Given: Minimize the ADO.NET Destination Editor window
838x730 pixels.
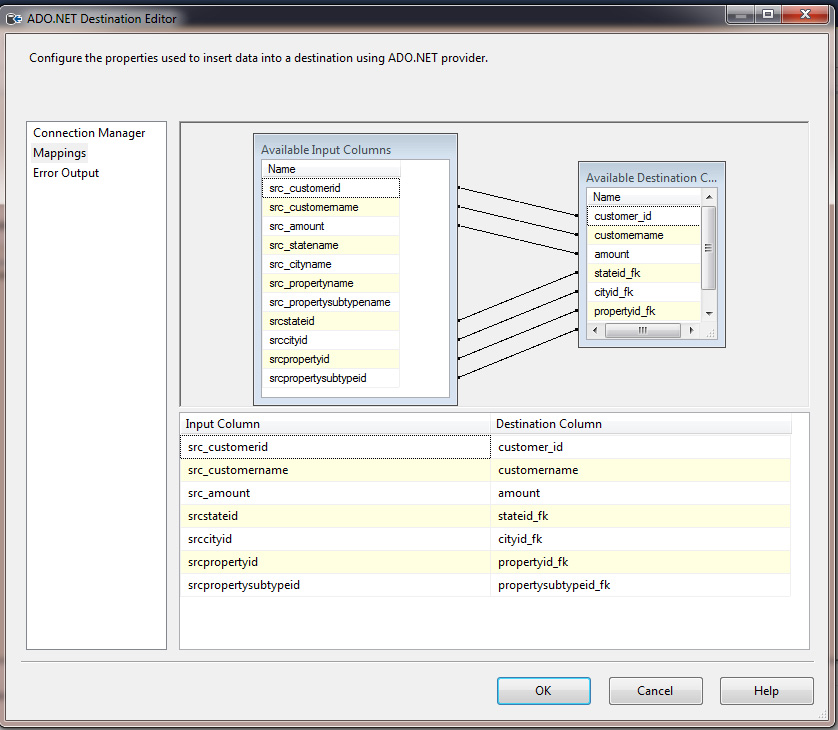Looking at the screenshot, I should click(x=741, y=15).
